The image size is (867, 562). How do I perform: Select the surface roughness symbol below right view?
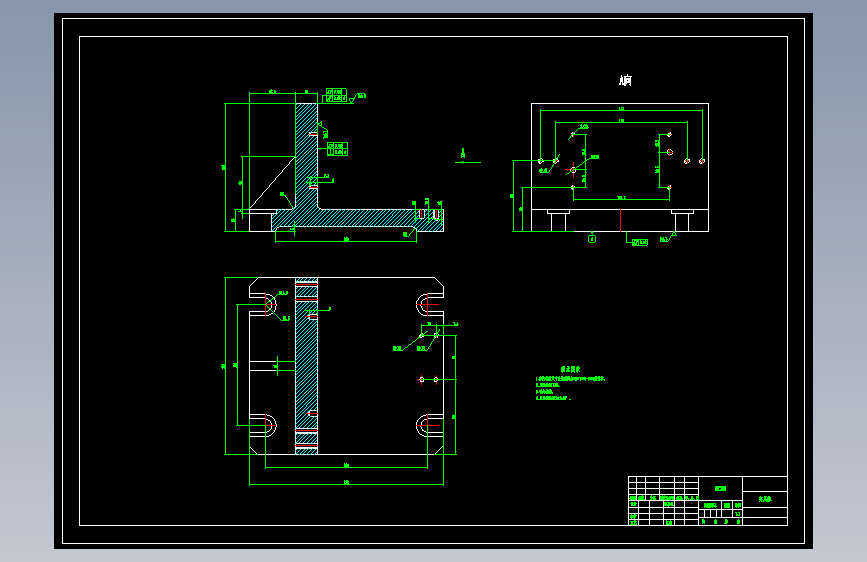(x=668, y=238)
